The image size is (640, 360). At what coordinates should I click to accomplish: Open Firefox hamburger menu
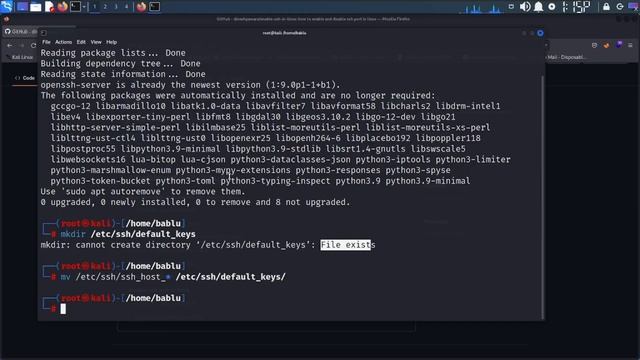point(630,45)
